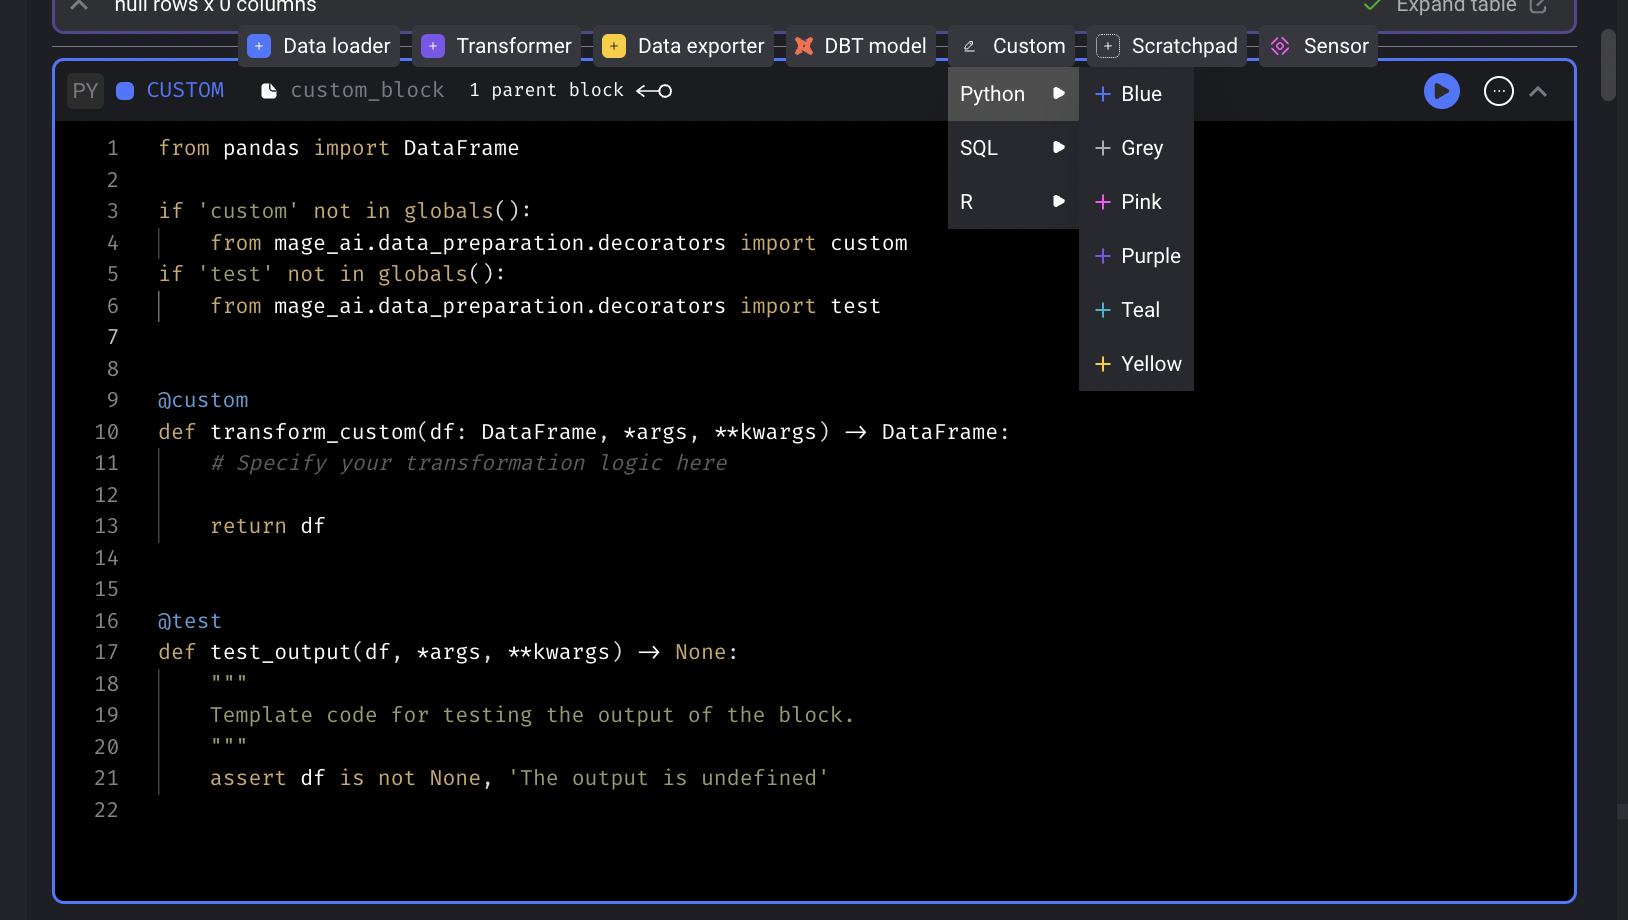Click the block file icon

[x=269, y=91]
